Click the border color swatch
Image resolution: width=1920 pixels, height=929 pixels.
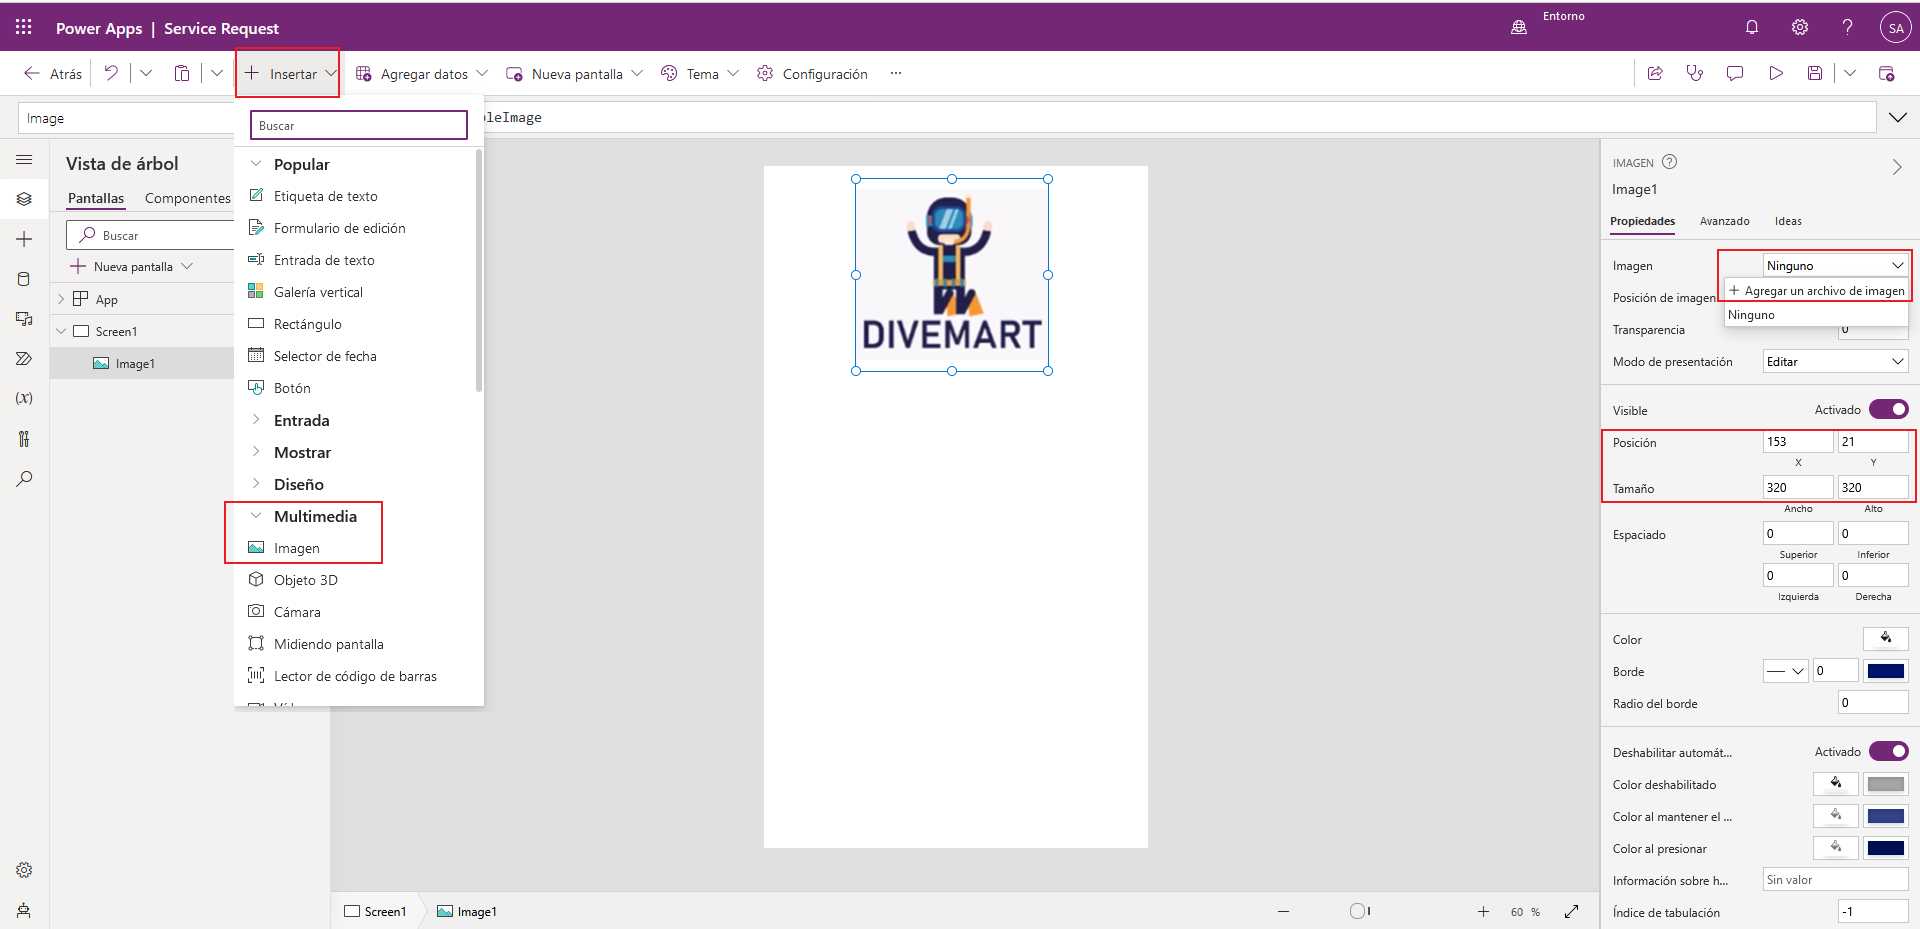tap(1885, 671)
